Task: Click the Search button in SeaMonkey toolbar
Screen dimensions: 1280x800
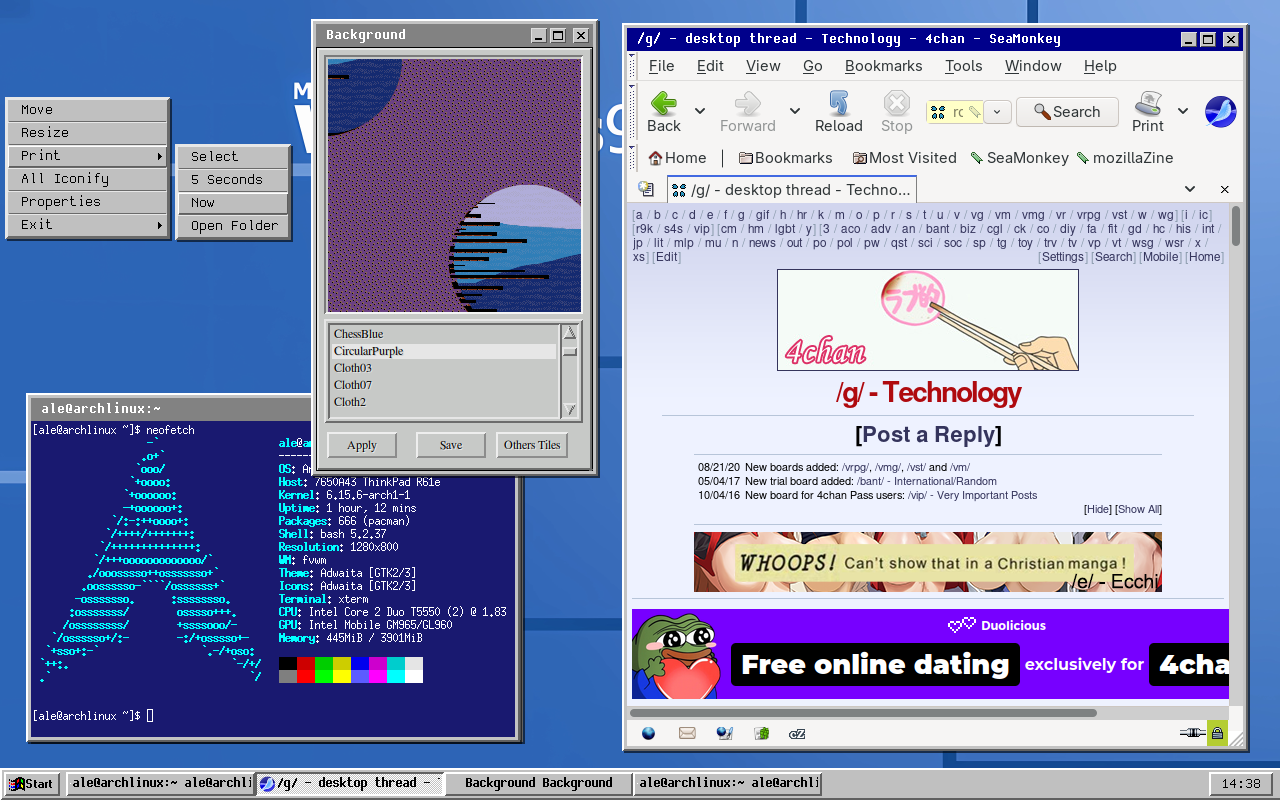Action: click(x=1067, y=112)
